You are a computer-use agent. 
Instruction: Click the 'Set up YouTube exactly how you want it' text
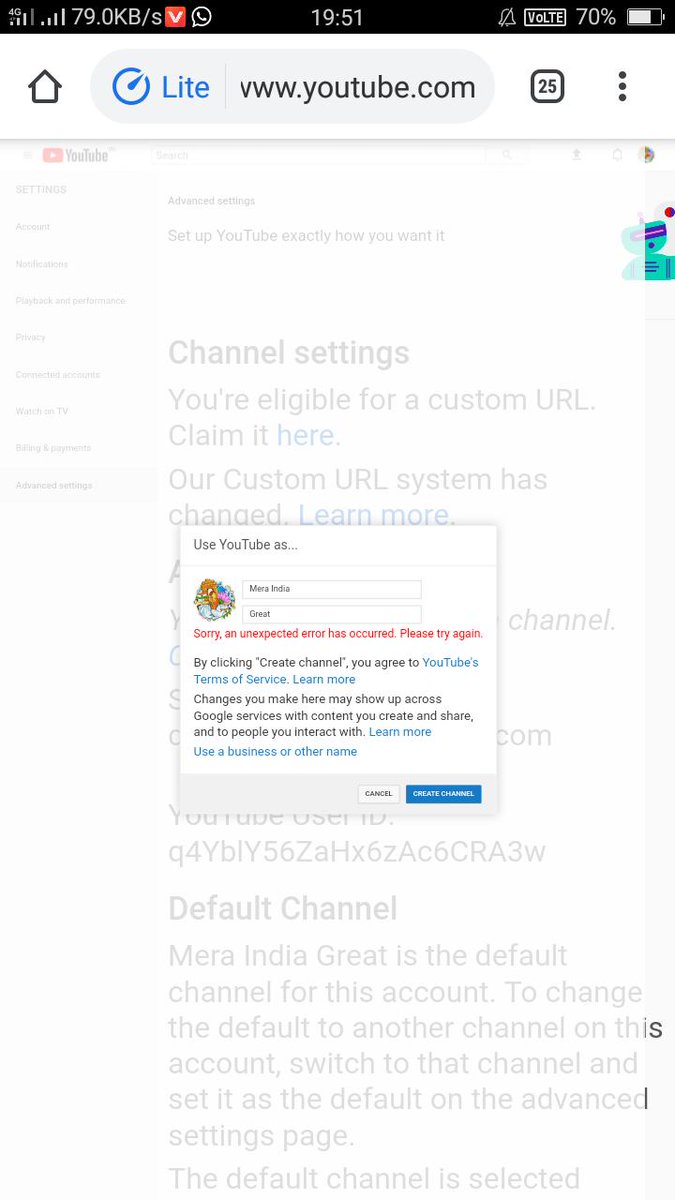pyautogui.click(x=306, y=236)
